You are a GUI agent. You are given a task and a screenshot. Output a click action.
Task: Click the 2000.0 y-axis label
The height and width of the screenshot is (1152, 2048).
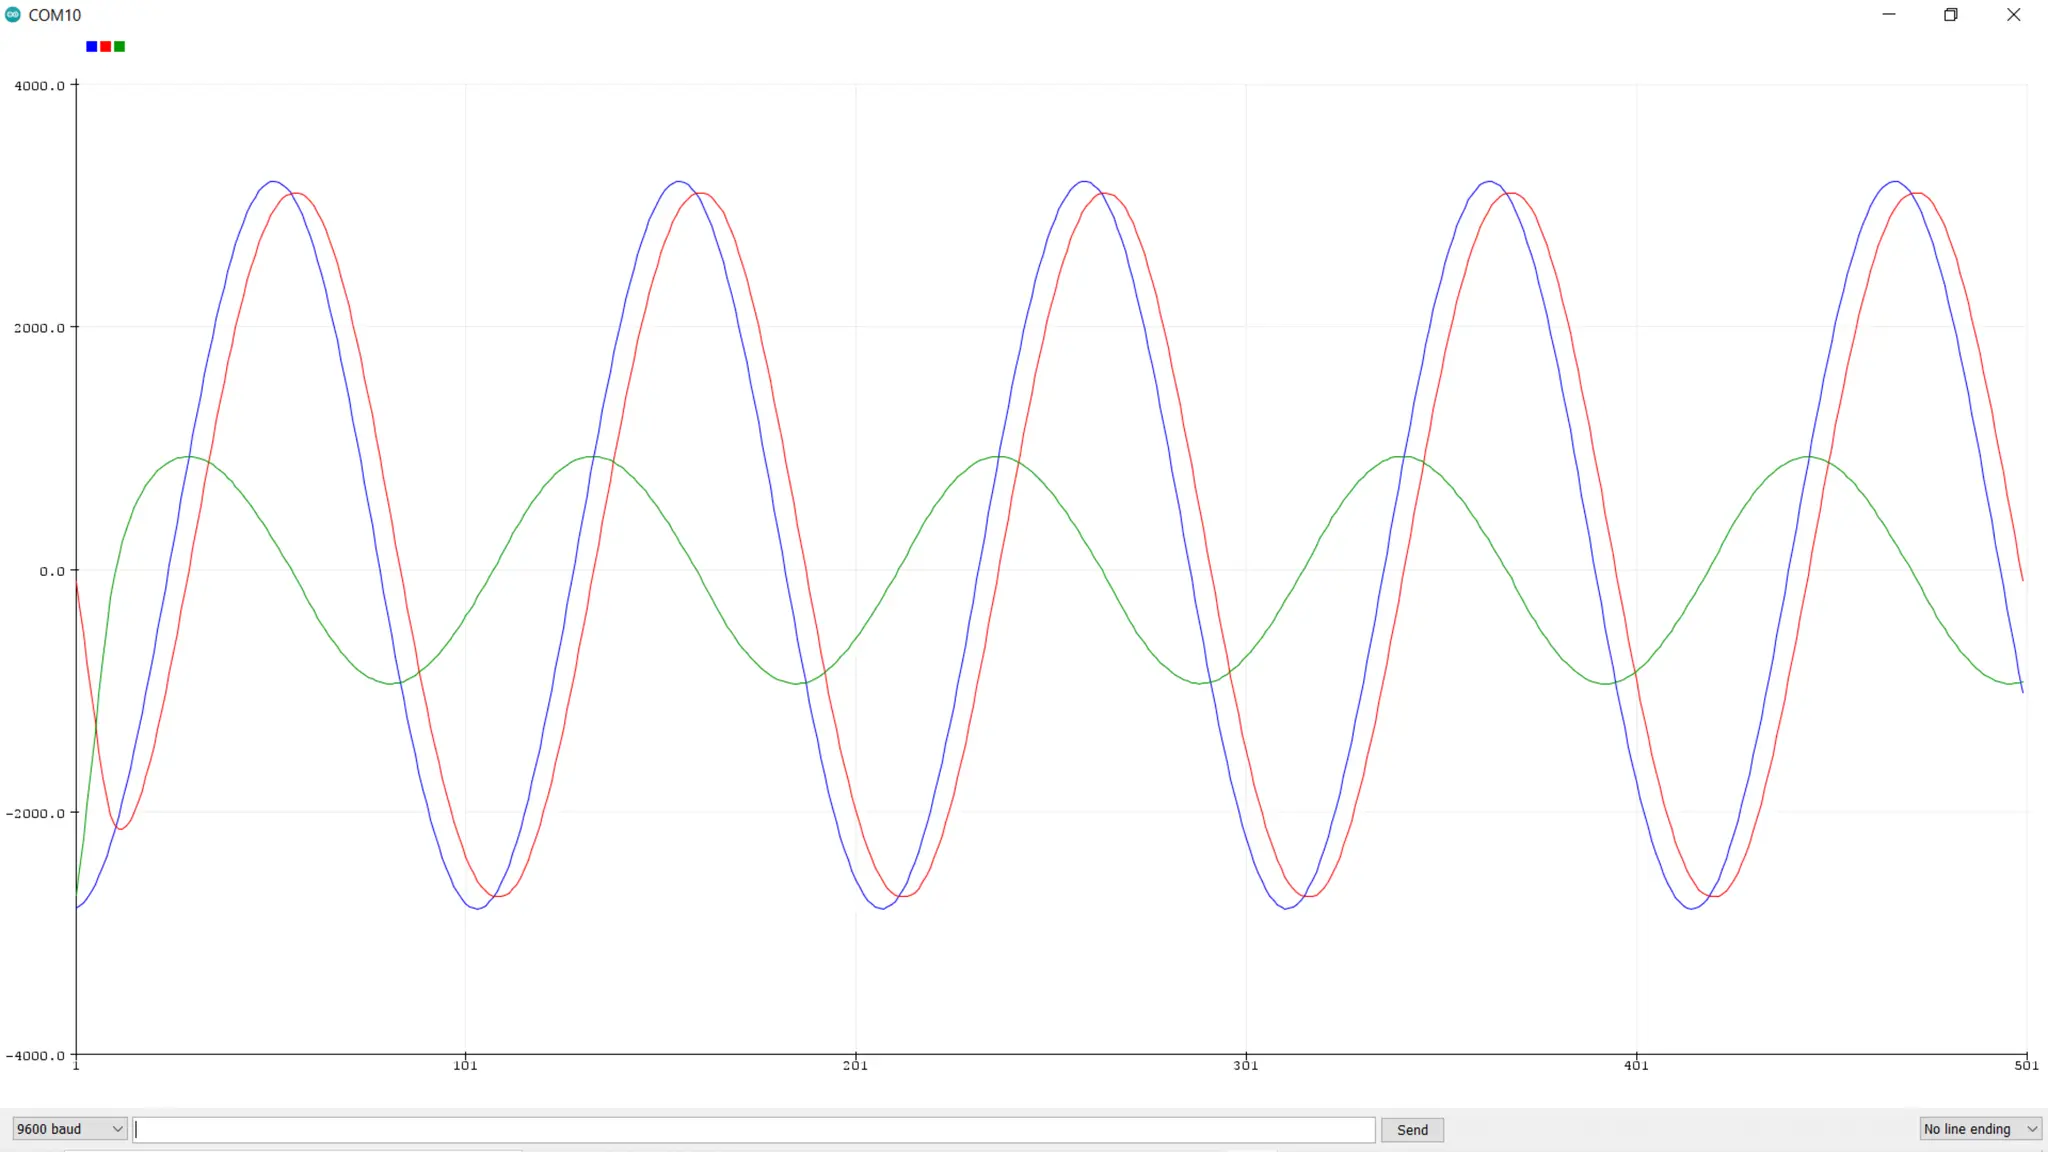point(39,328)
